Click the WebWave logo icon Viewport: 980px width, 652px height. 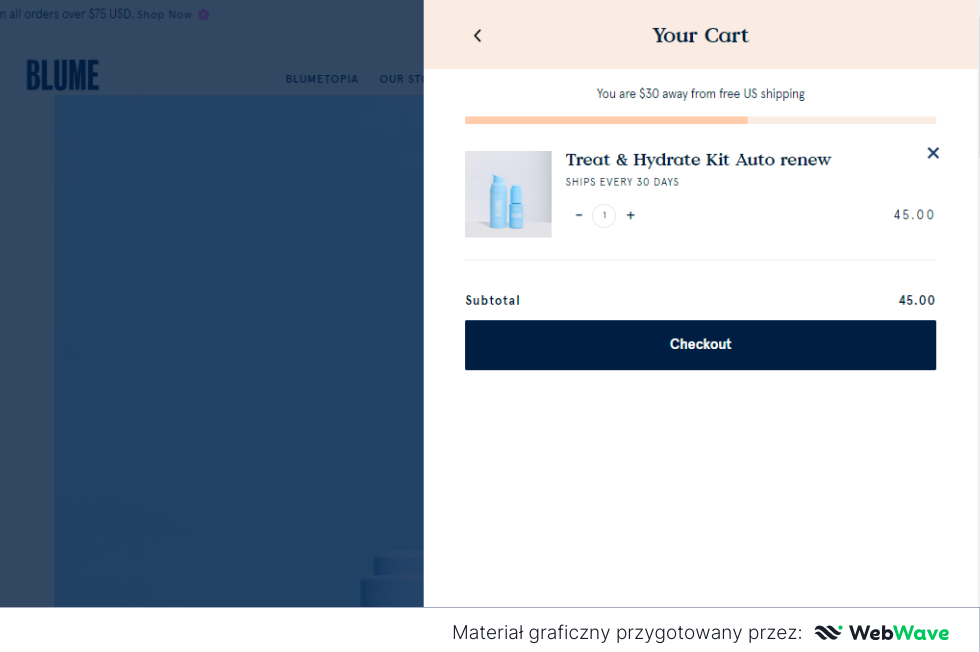[828, 632]
